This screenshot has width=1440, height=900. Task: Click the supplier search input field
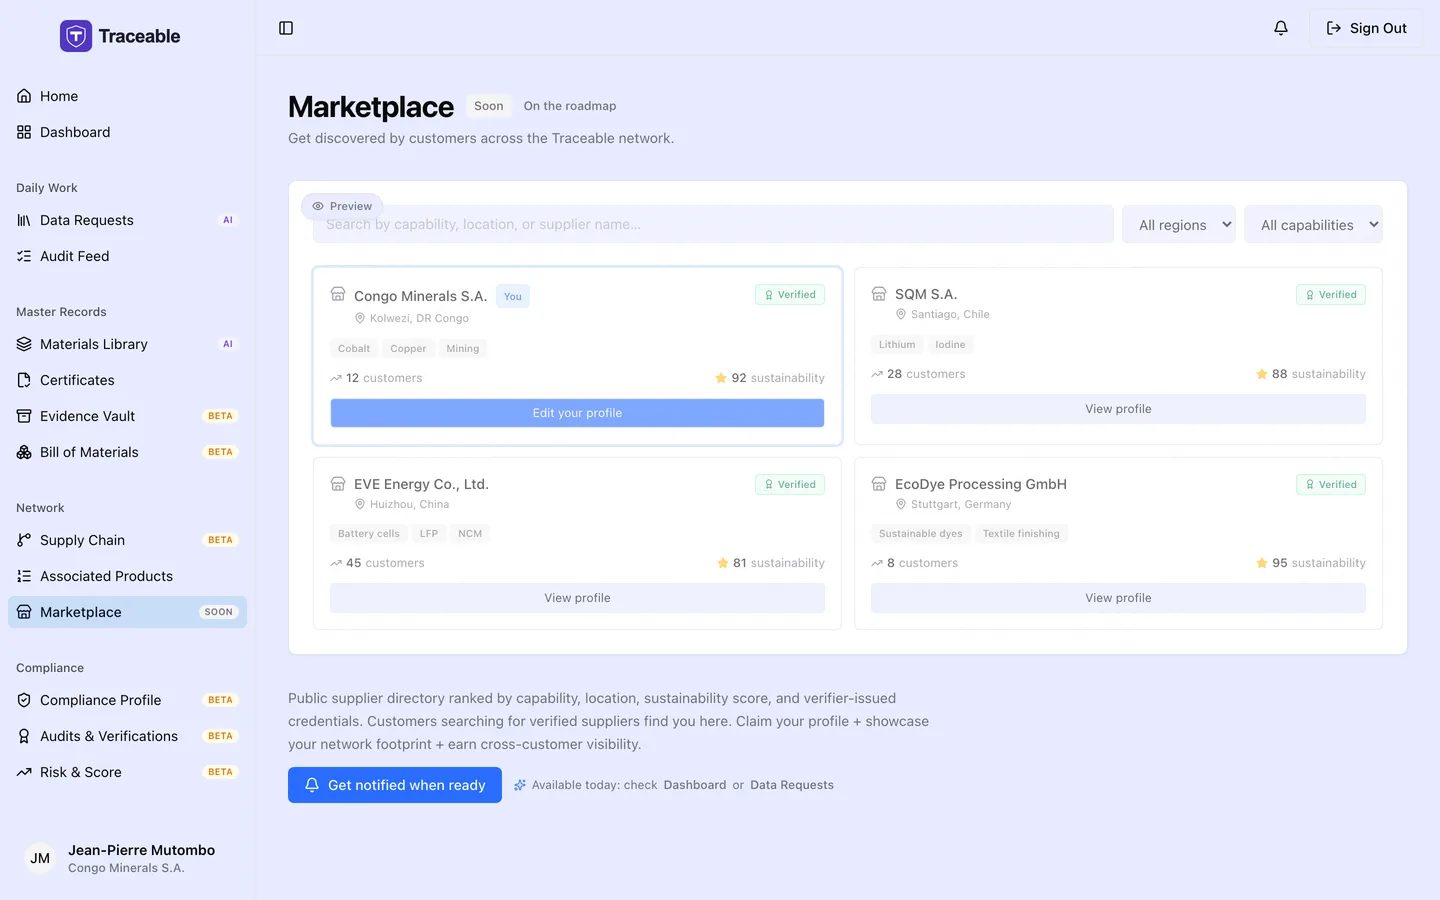point(713,224)
